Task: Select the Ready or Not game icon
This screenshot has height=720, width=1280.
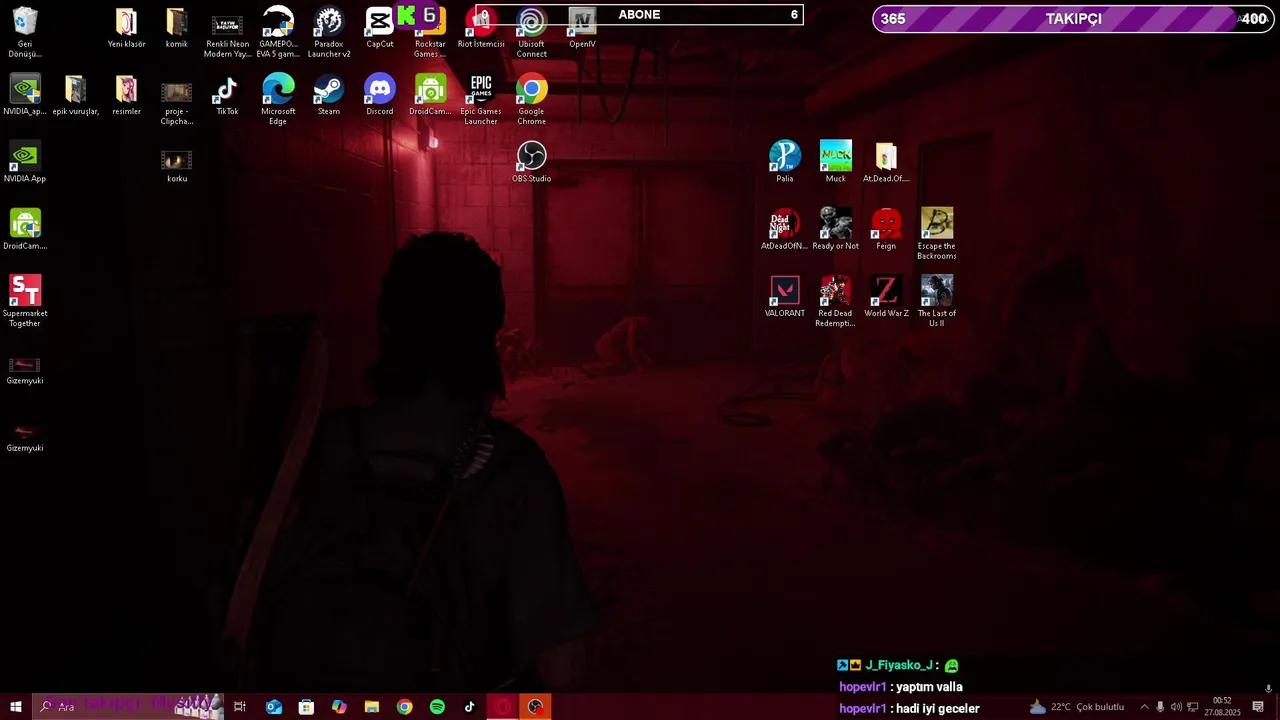Action: tap(836, 229)
